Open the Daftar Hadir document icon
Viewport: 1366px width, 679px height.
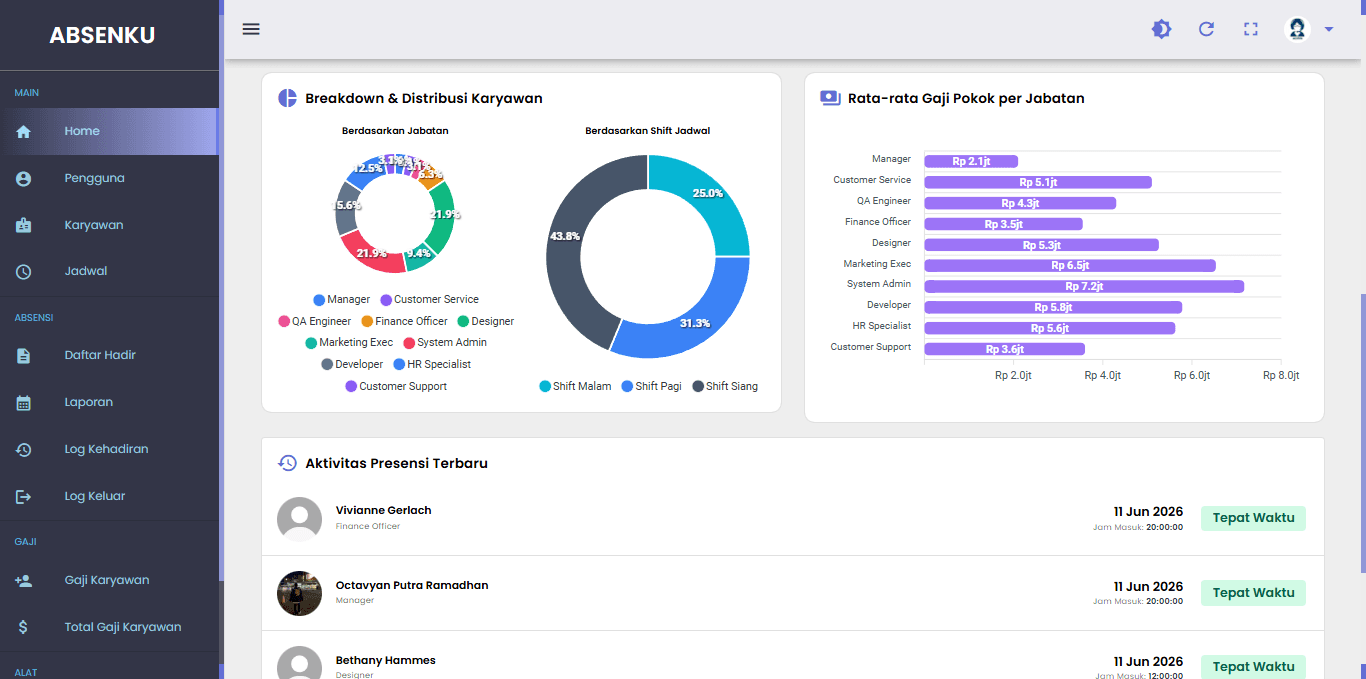click(x=24, y=355)
